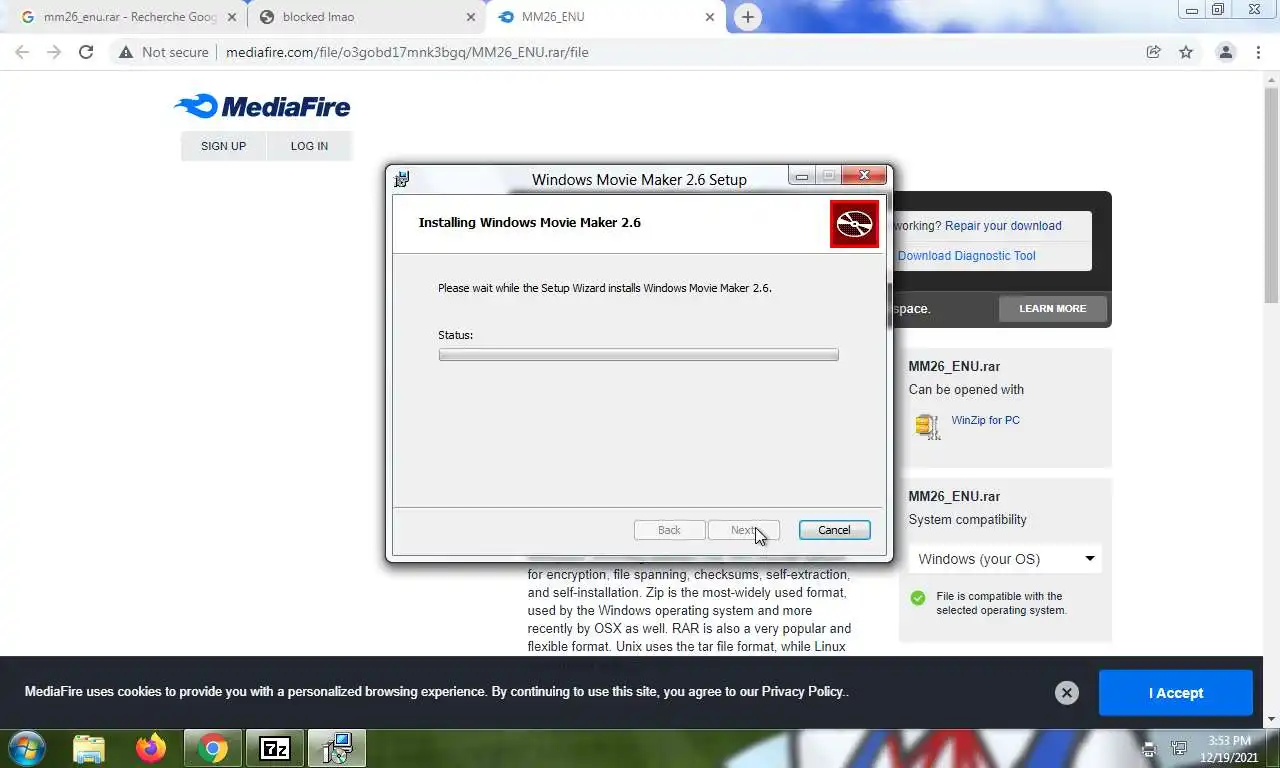Click the LEARN MORE button
The width and height of the screenshot is (1280, 768).
point(1052,309)
